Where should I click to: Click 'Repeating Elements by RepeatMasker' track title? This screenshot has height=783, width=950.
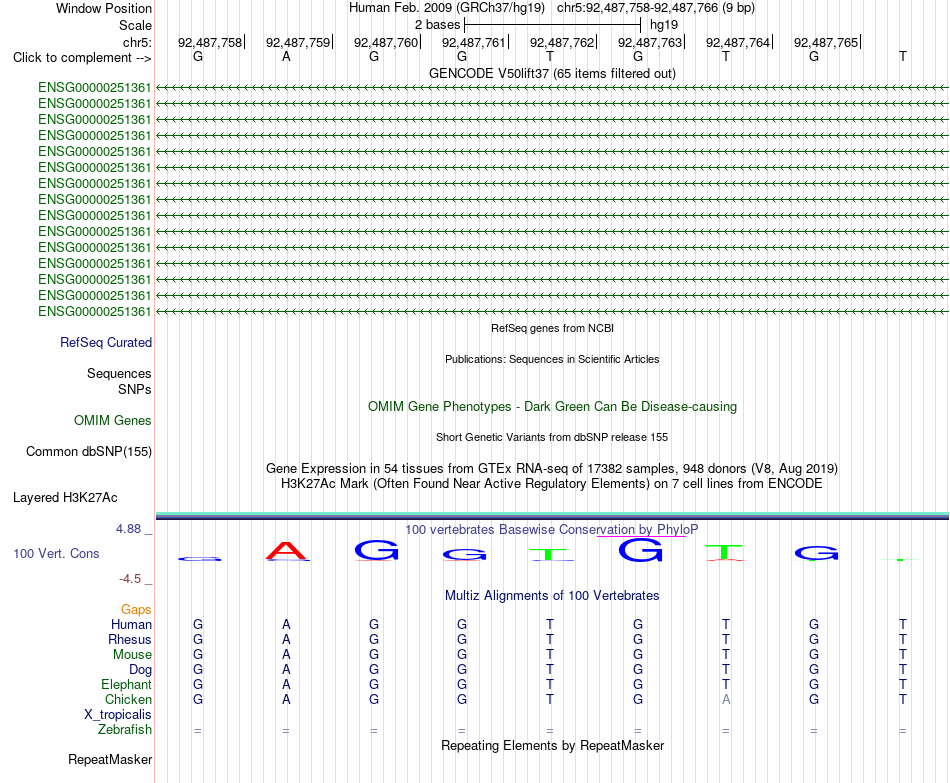click(552, 745)
